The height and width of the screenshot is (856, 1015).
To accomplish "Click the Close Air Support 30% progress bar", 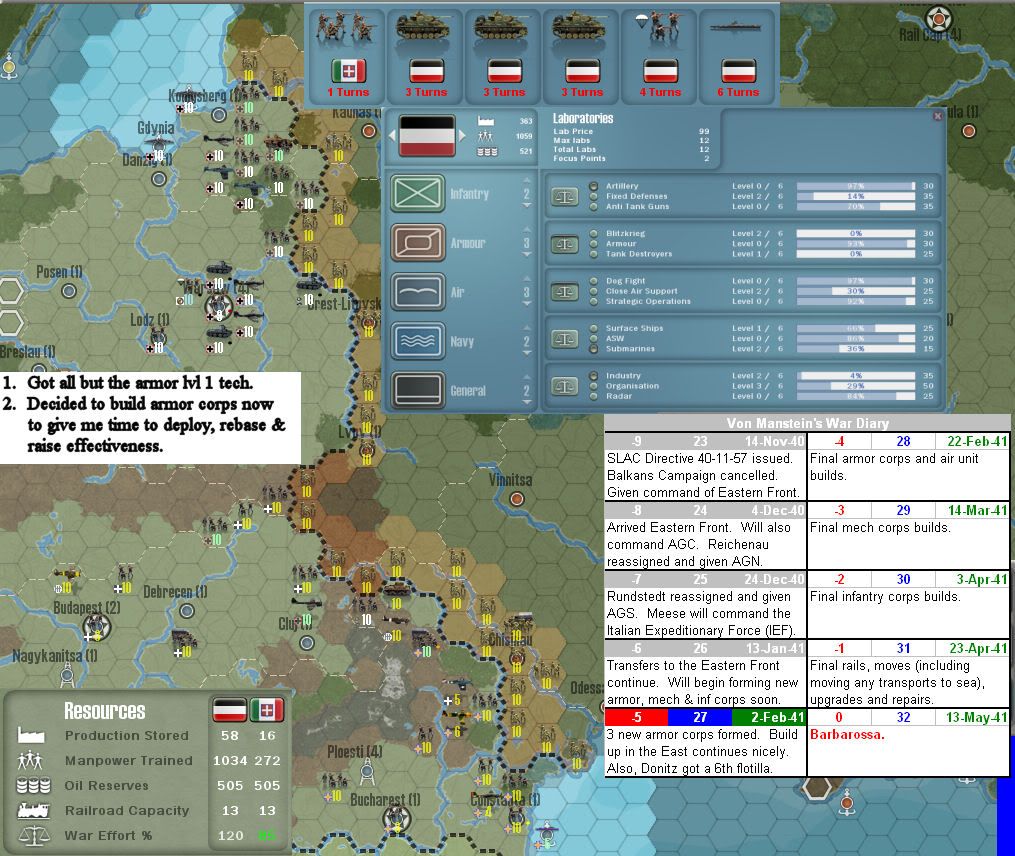I will (856, 291).
